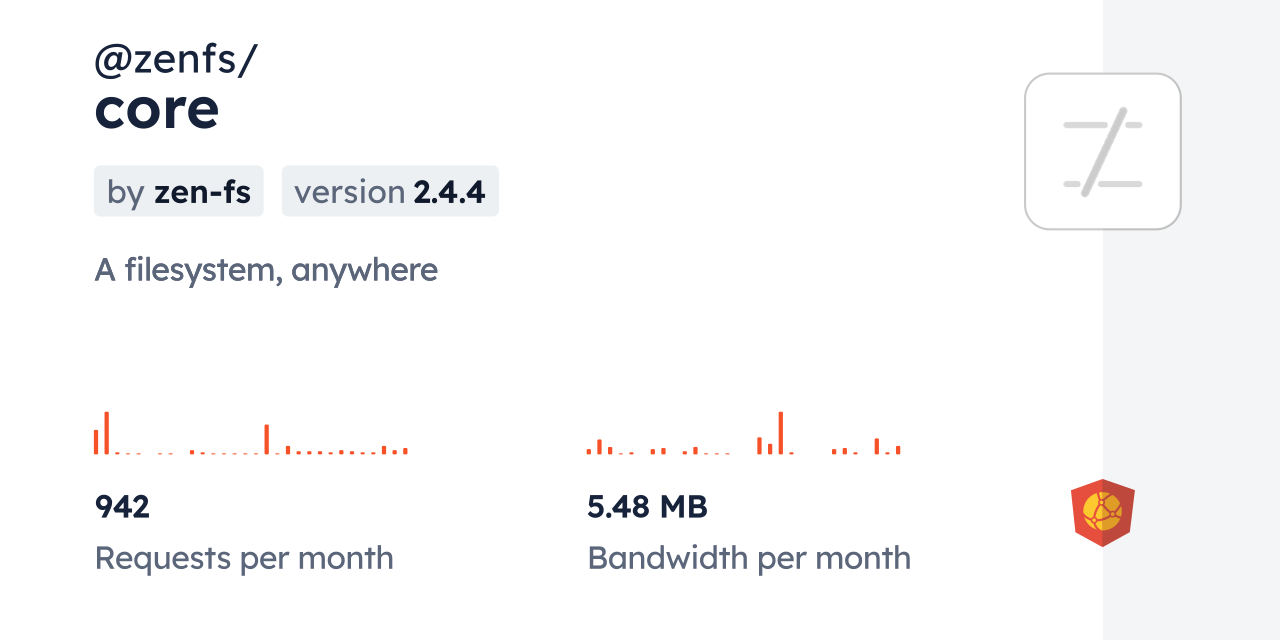The height and width of the screenshot is (640, 1280).
Task: Click the last bar of the requests chart
Action: coord(405,451)
